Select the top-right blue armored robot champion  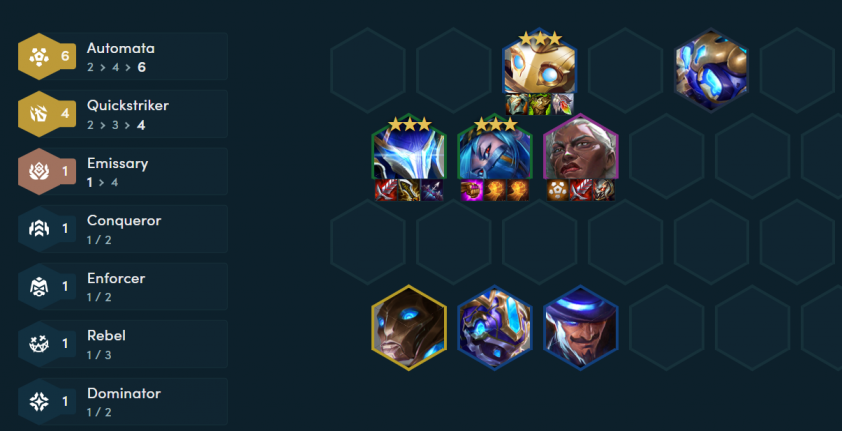pyautogui.click(x=711, y=70)
